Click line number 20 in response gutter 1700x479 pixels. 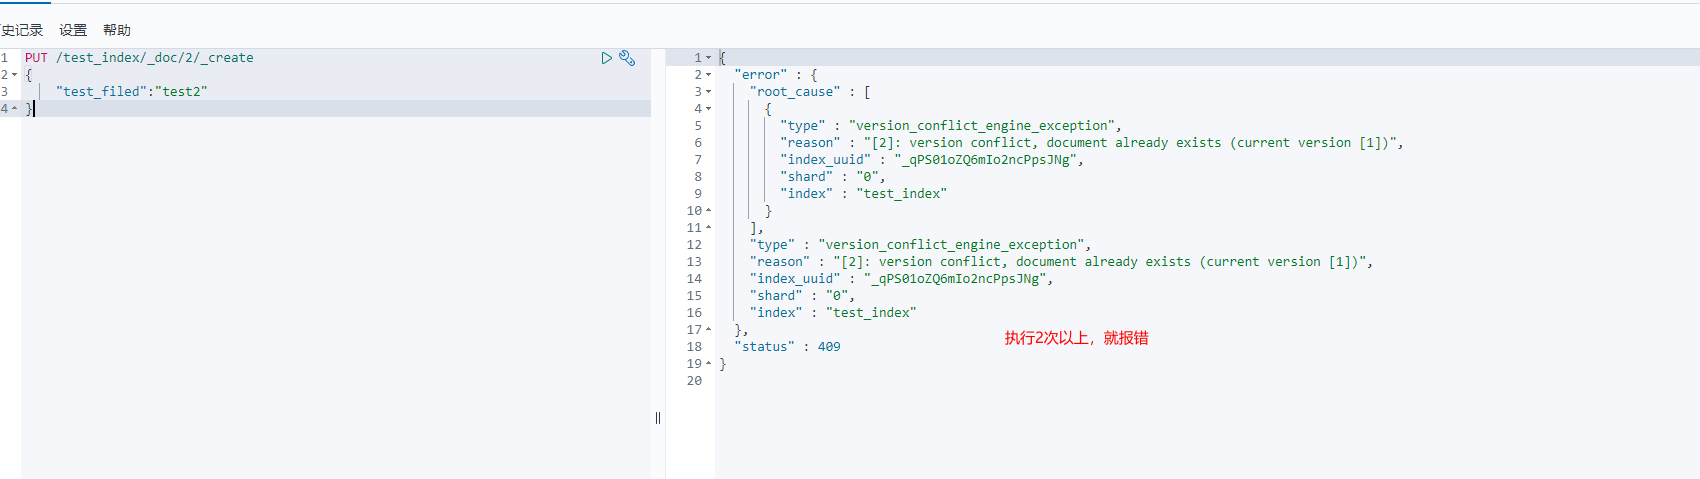coord(694,381)
